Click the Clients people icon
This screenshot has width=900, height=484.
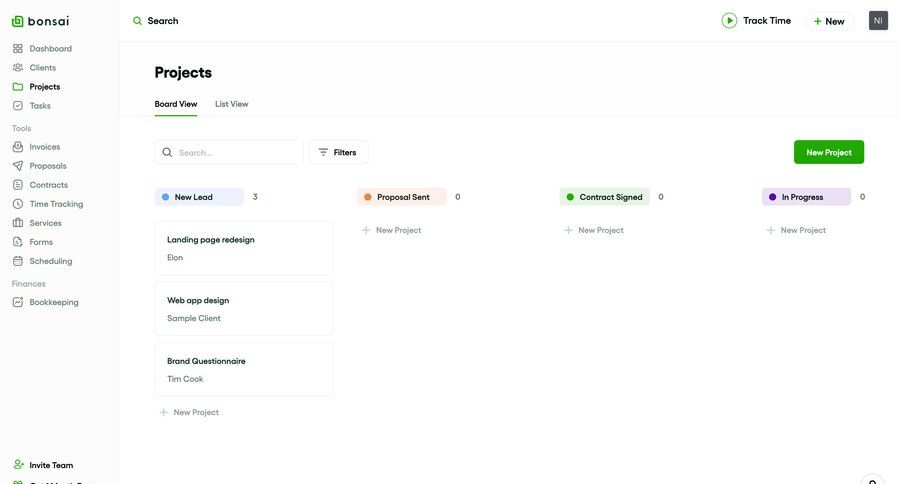click(18, 68)
